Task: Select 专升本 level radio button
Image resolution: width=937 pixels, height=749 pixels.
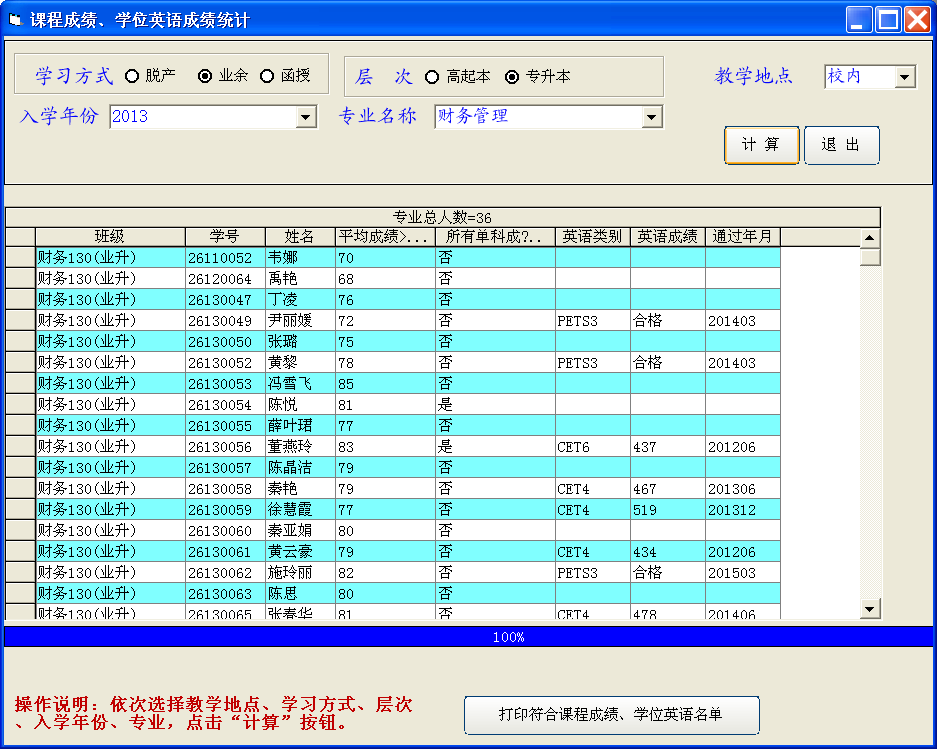Action: [x=512, y=77]
